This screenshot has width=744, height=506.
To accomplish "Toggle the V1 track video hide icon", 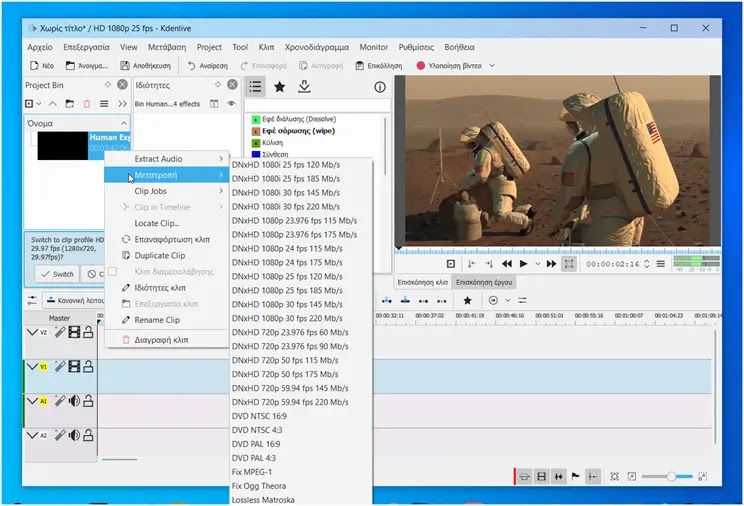I will (x=74, y=366).
